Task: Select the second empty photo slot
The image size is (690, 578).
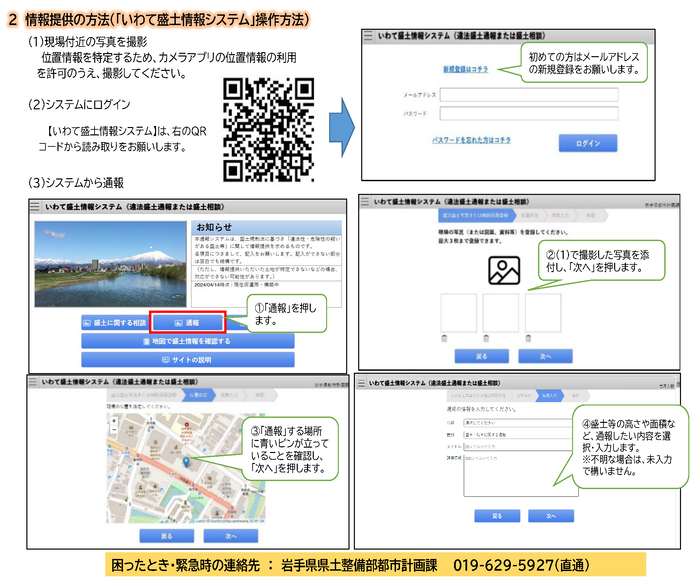Action: pyautogui.click(x=501, y=313)
